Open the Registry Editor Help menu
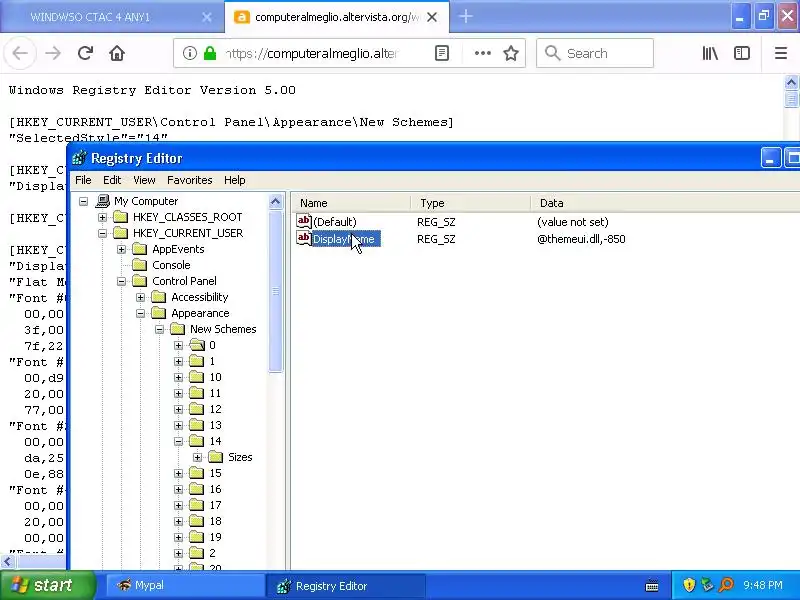 [235, 180]
